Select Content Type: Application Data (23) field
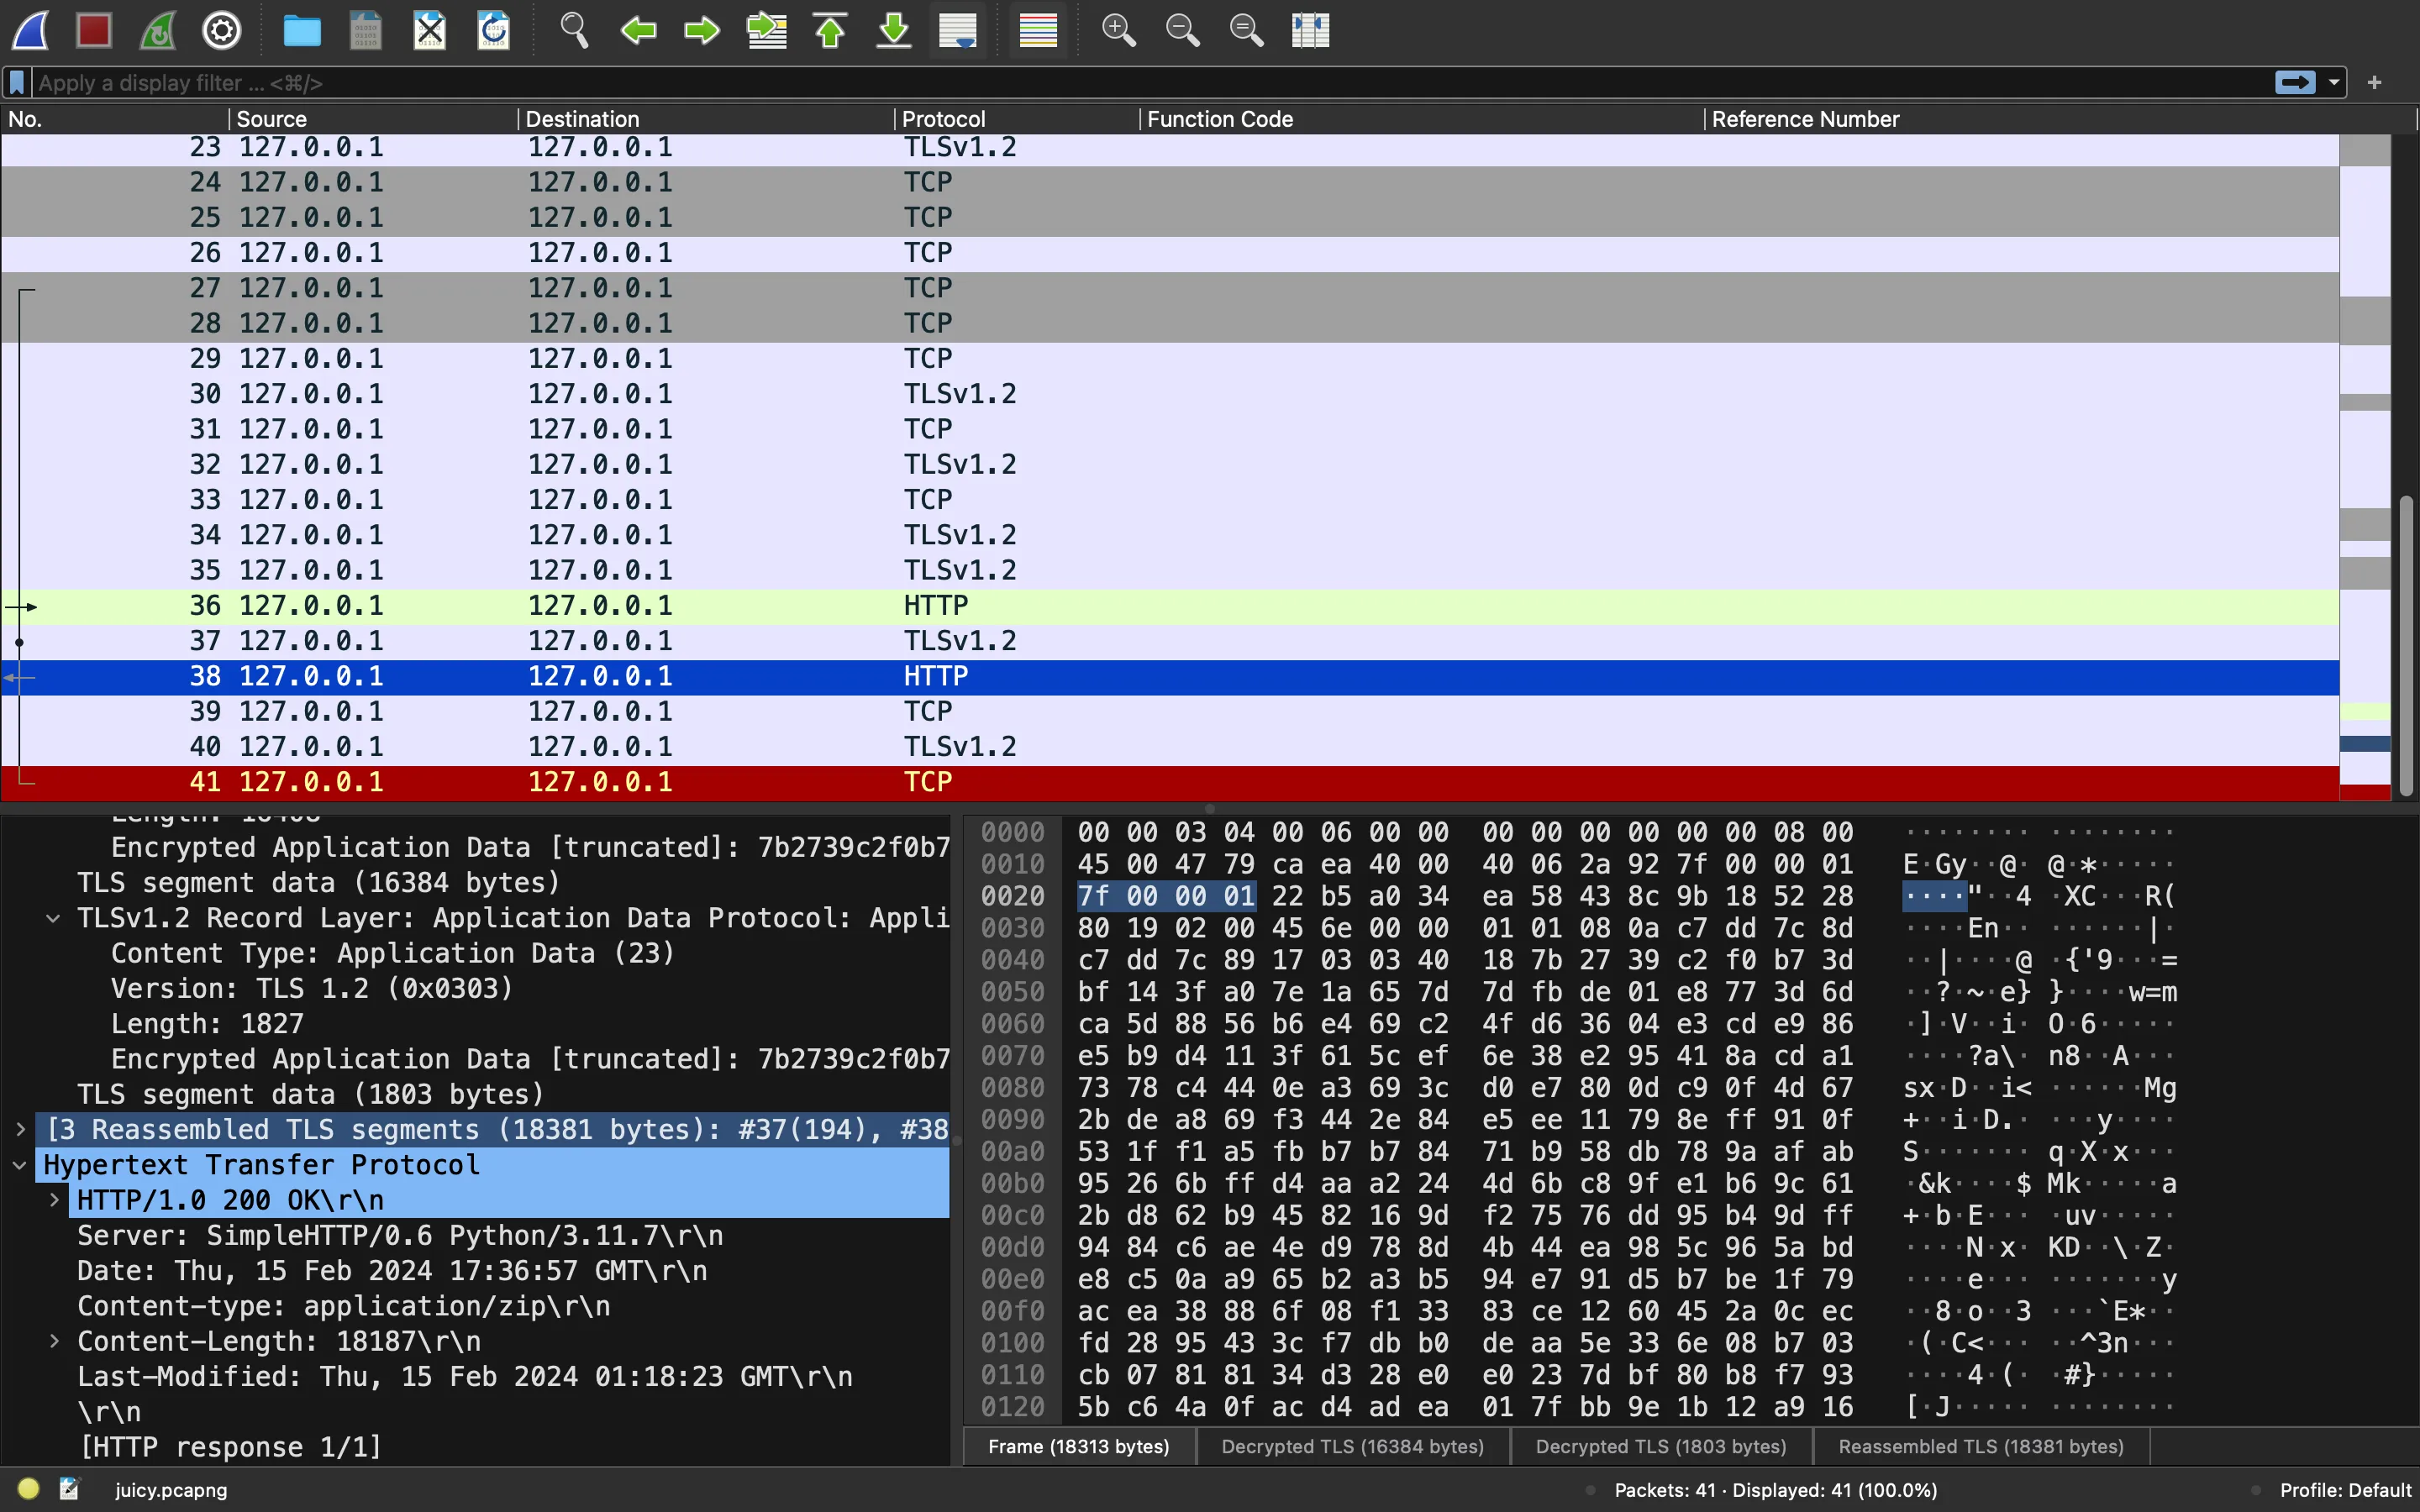Screen dimensions: 2420x1512 click(393, 953)
